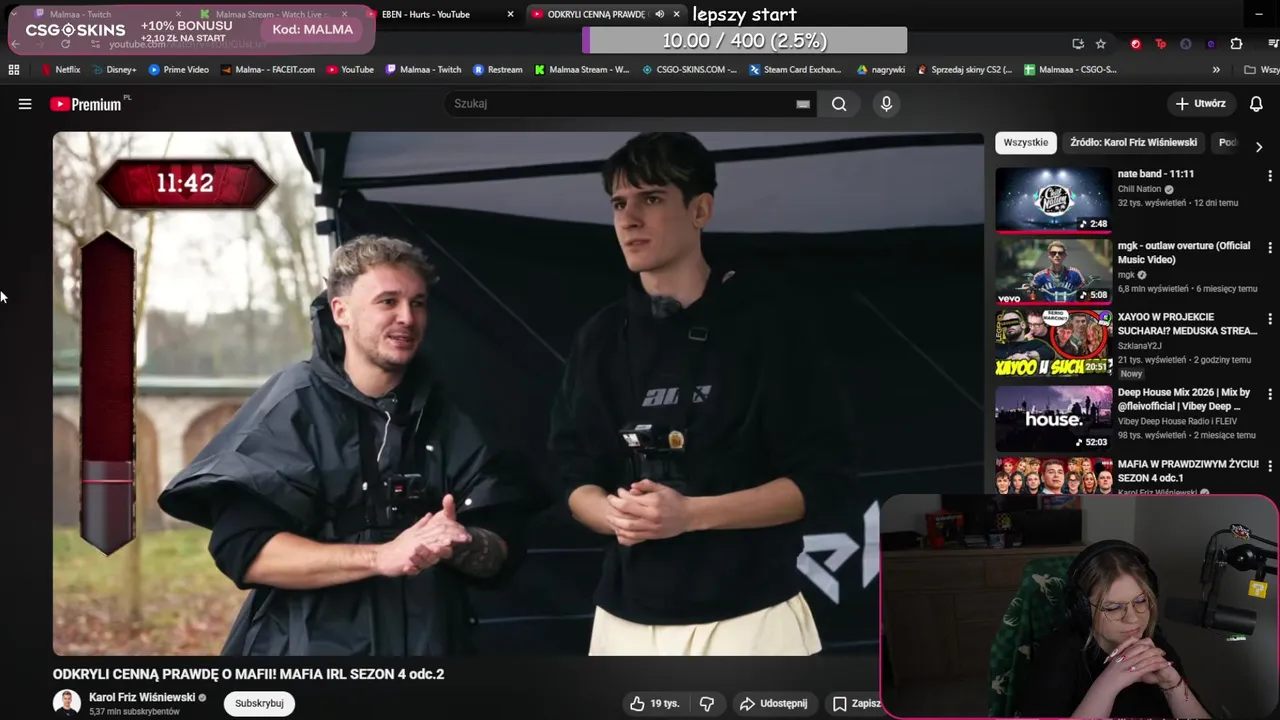Screen dimensions: 1280x720
Task: Open Malmaa Stream bookmark with the green K icon
Action: tap(582, 70)
